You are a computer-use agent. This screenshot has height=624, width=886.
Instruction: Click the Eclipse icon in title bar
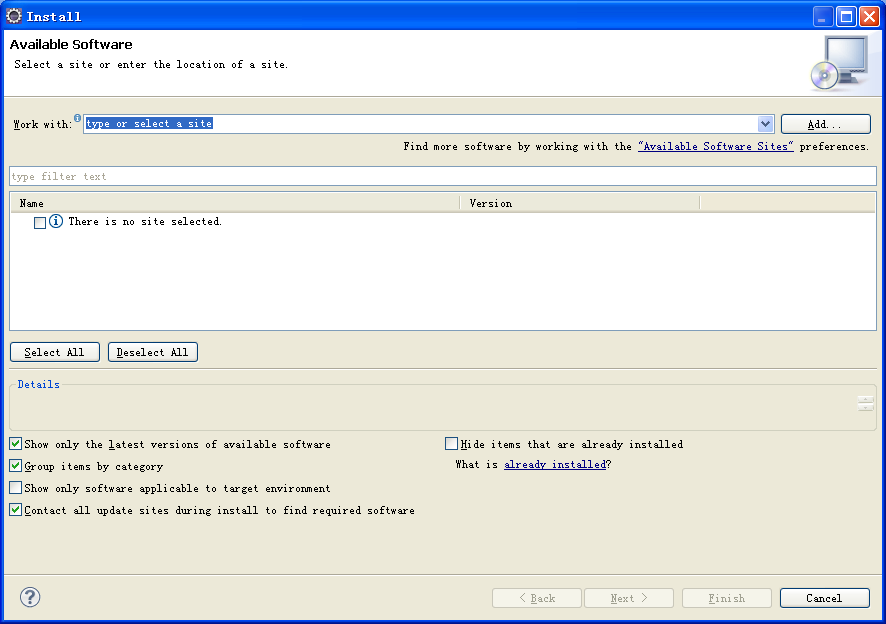point(14,16)
